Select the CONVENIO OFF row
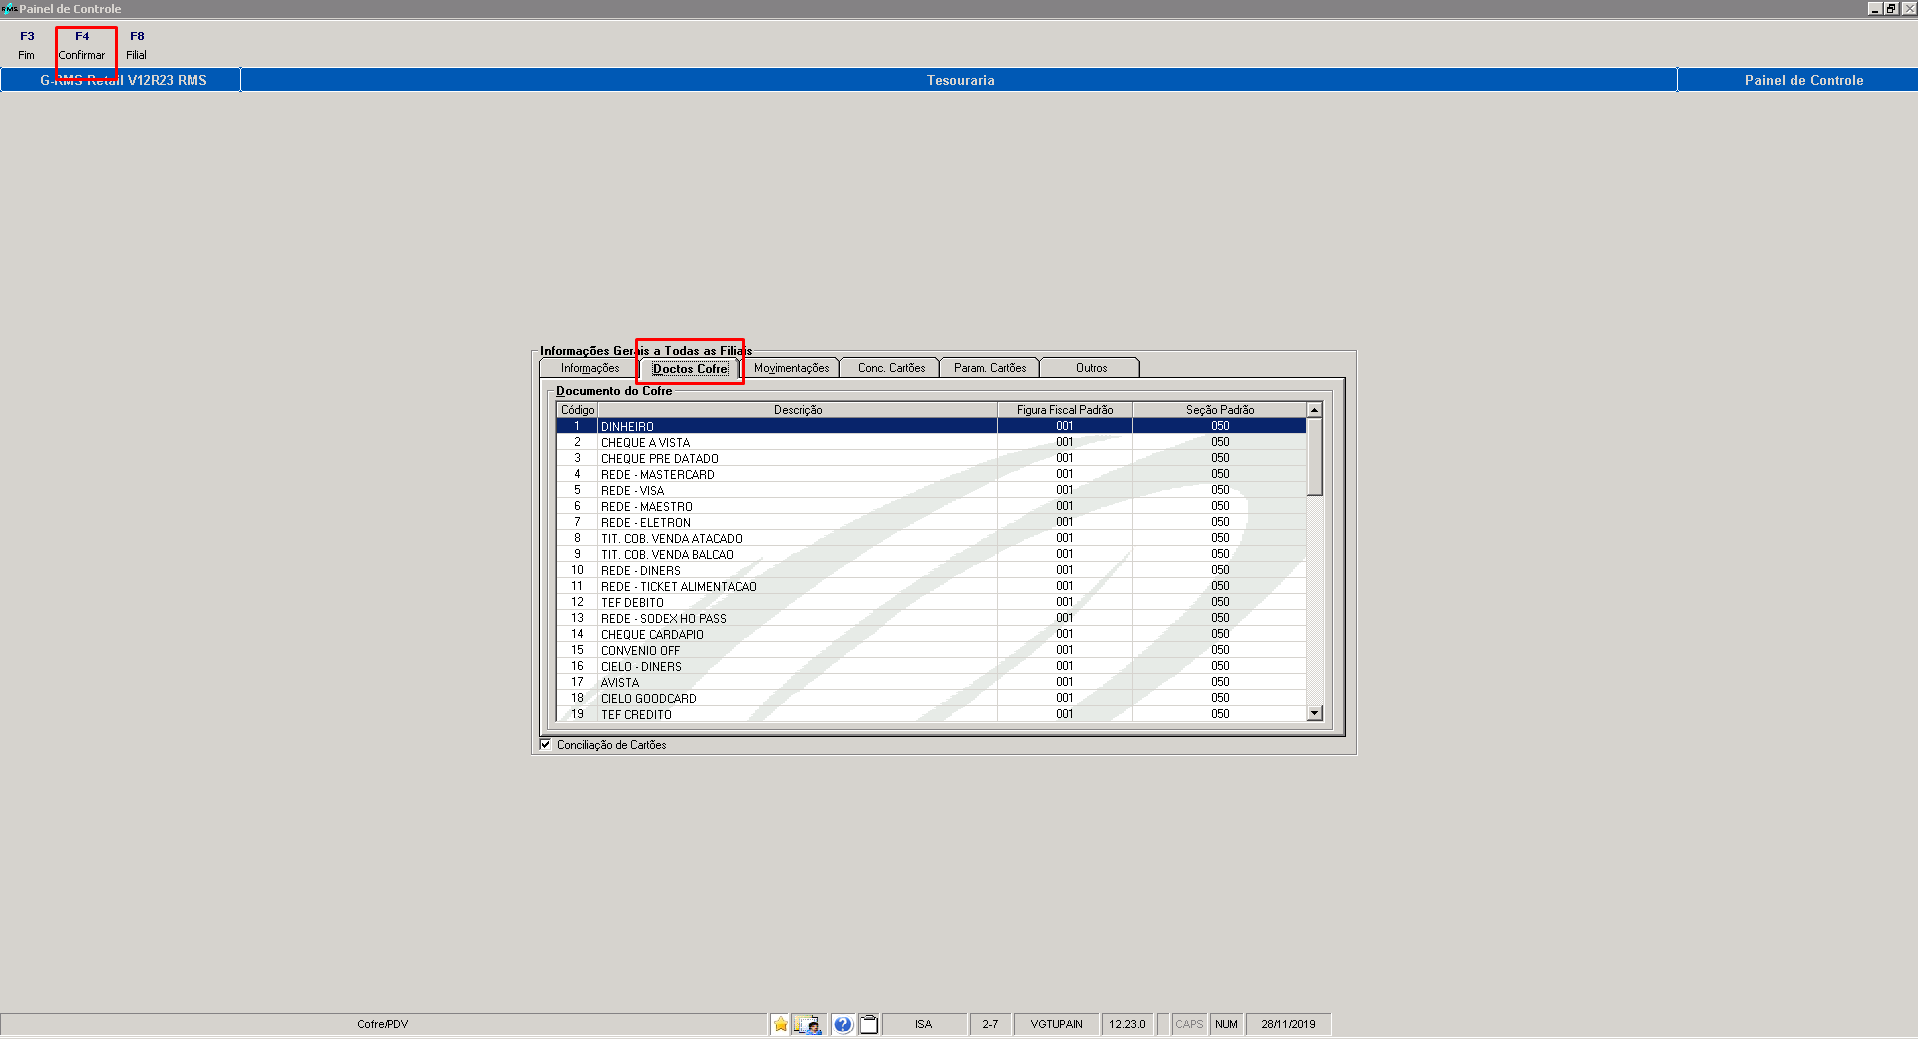Image resolution: width=1918 pixels, height=1039 pixels. pyautogui.click(x=931, y=650)
